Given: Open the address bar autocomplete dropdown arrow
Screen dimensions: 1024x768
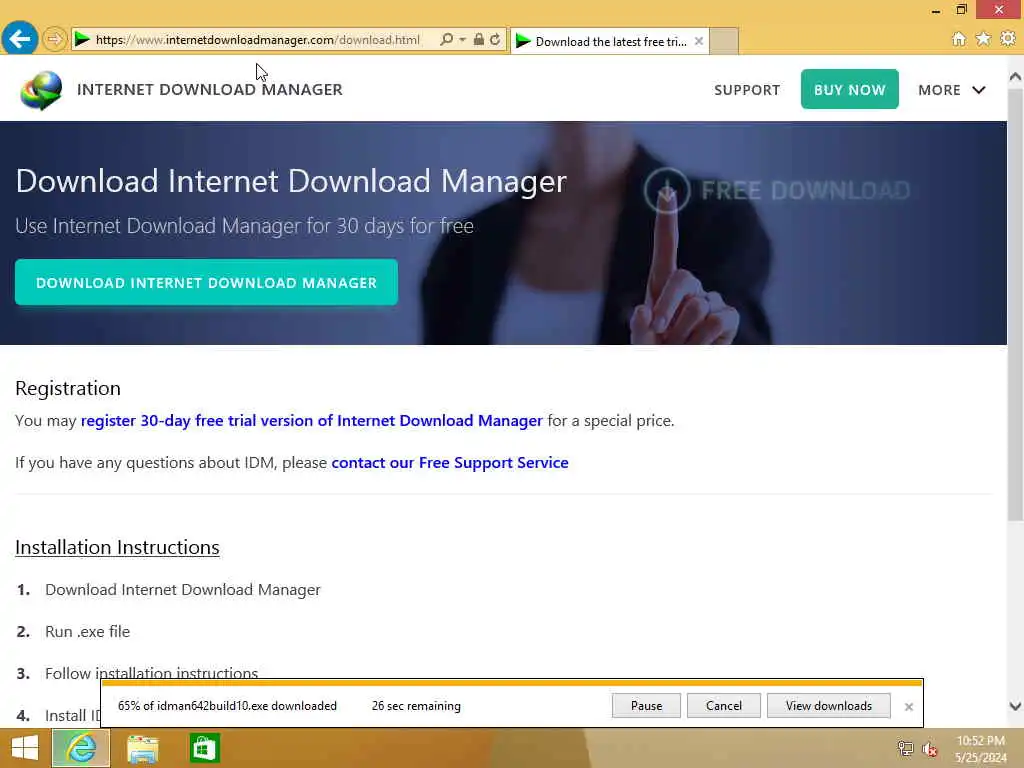Looking at the screenshot, I should tap(462, 40).
